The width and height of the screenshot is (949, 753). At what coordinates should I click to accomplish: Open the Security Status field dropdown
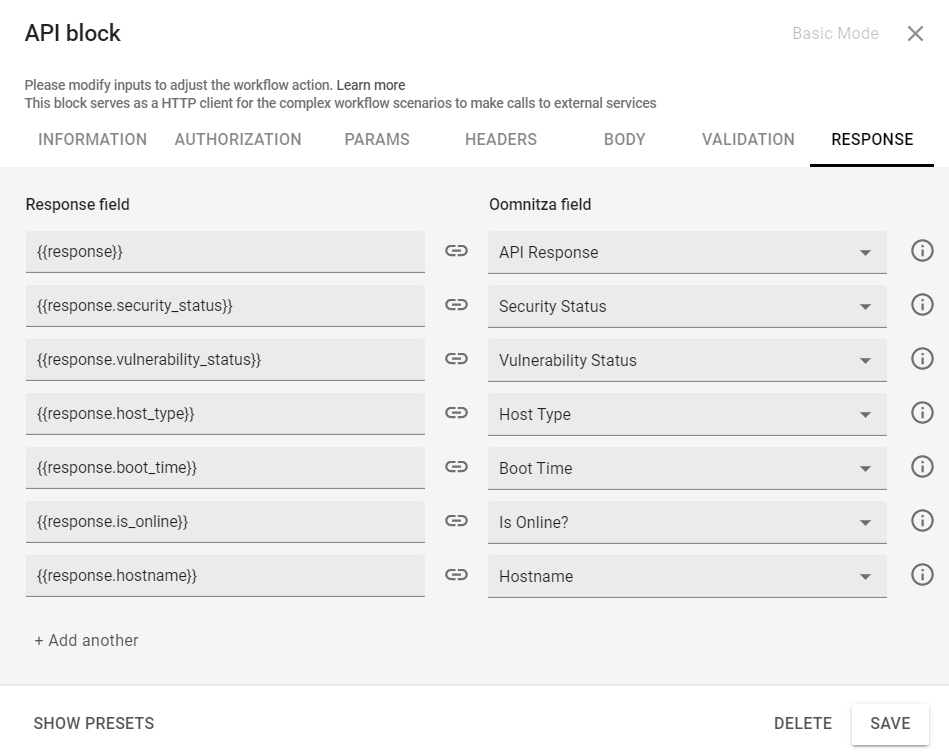(x=687, y=306)
